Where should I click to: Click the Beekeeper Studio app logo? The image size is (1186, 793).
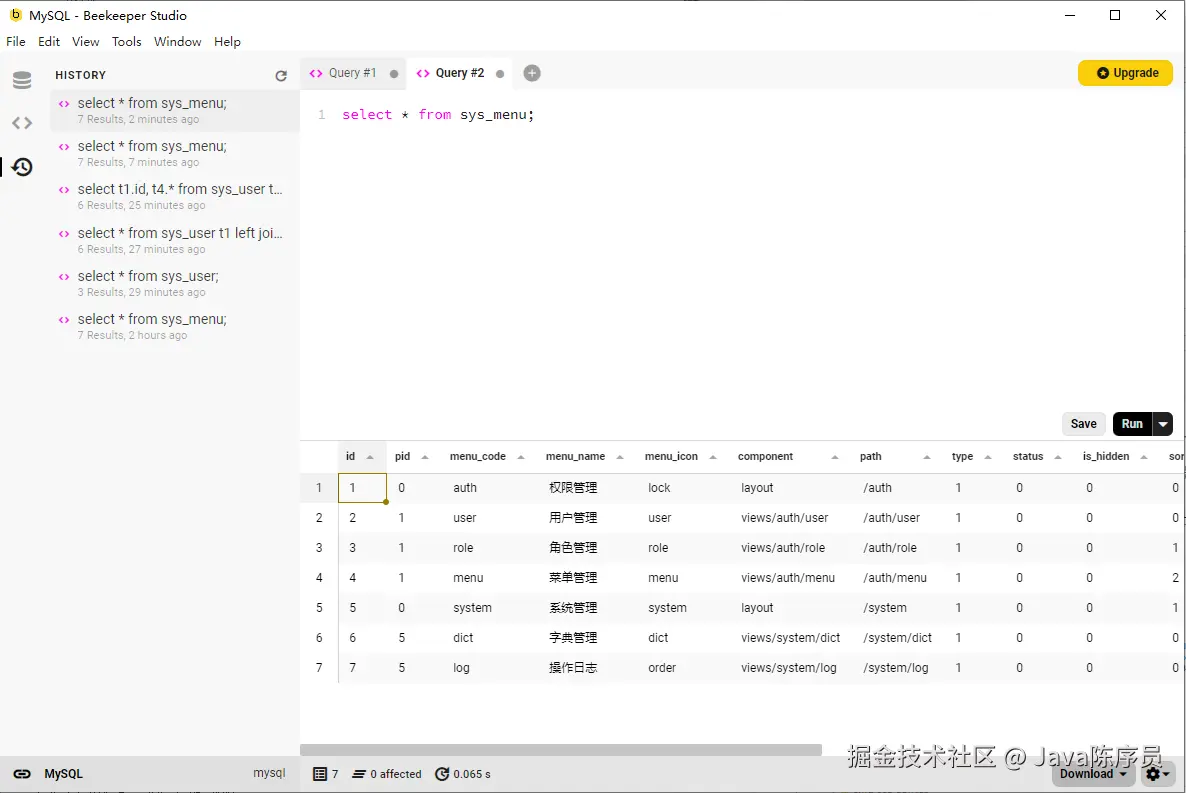15,15
